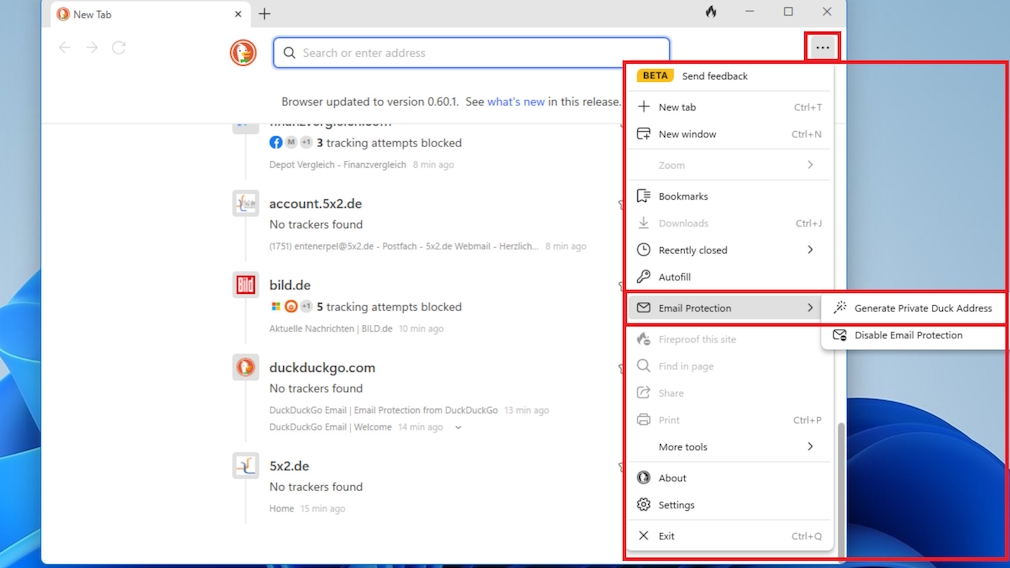The image size is (1010, 568).
Task: Expand the duckduckgo.com history entries chevron
Action: pyautogui.click(x=458, y=427)
